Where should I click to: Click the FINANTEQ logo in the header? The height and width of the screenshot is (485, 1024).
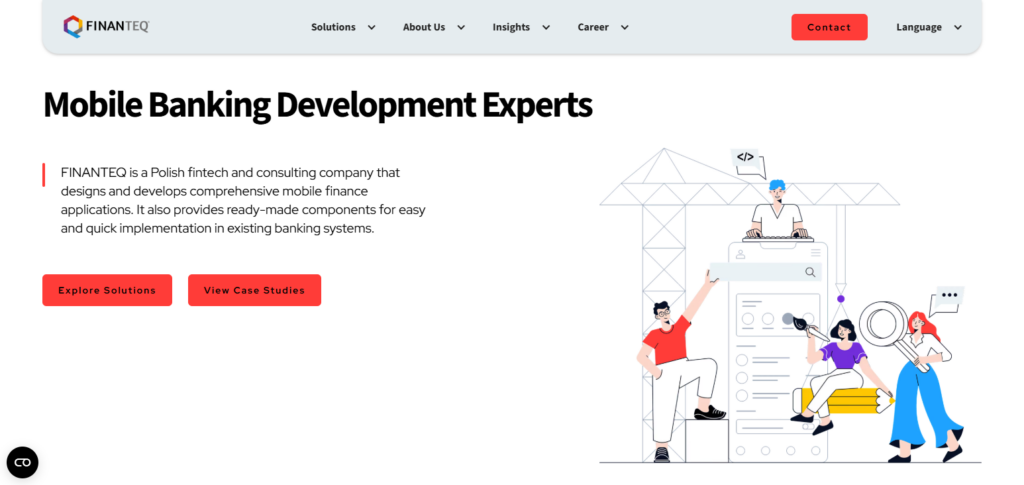pos(106,27)
